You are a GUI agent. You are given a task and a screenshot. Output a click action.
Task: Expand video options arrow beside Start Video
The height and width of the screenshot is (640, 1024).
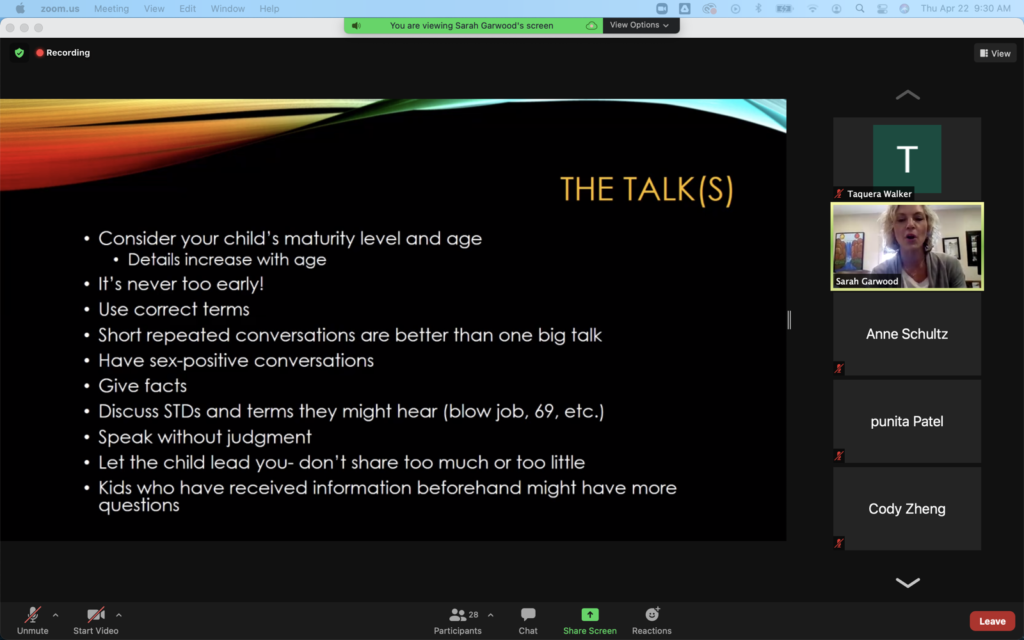(x=119, y=615)
